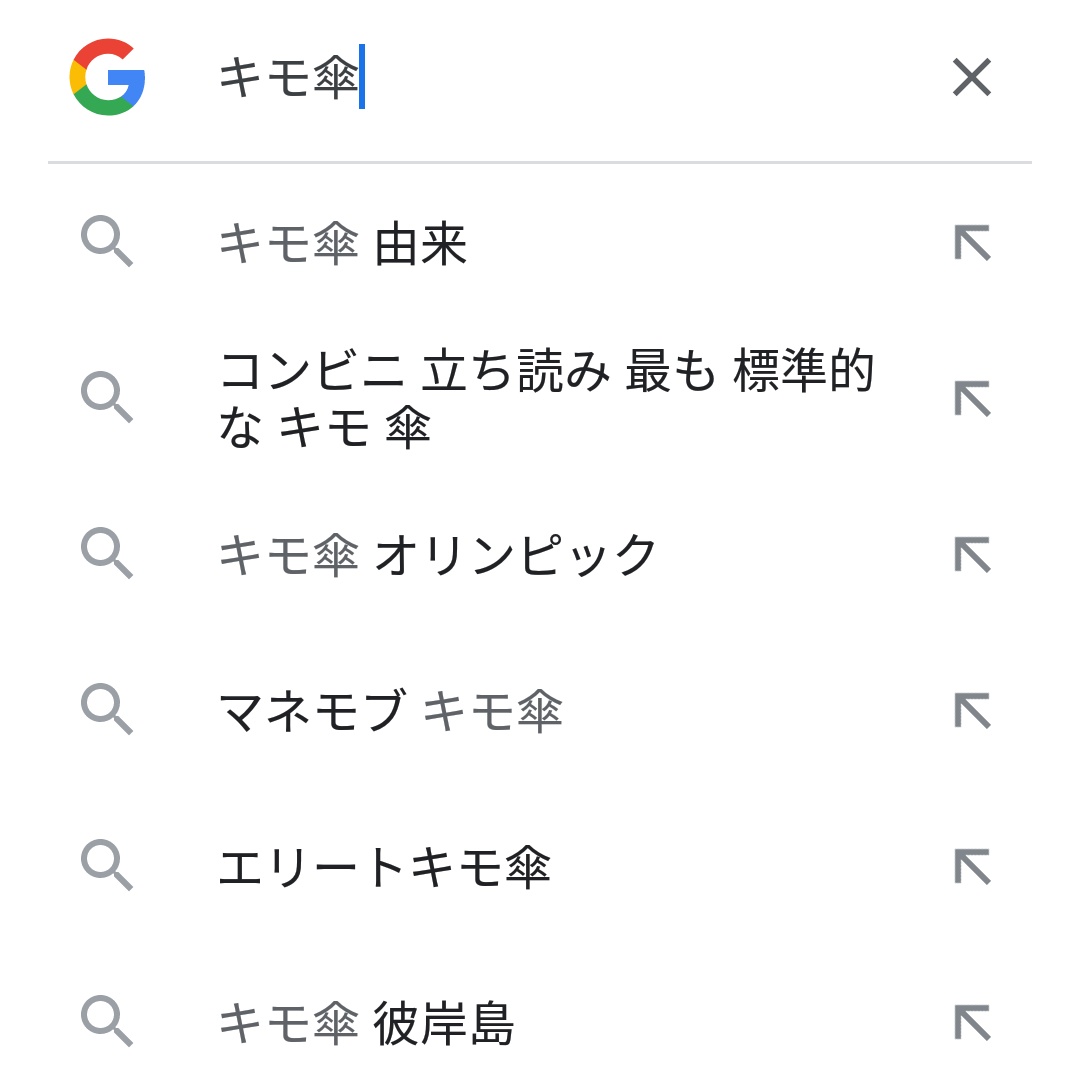Tap suggestion キモ傘 彼岸島

click(x=366, y=1023)
